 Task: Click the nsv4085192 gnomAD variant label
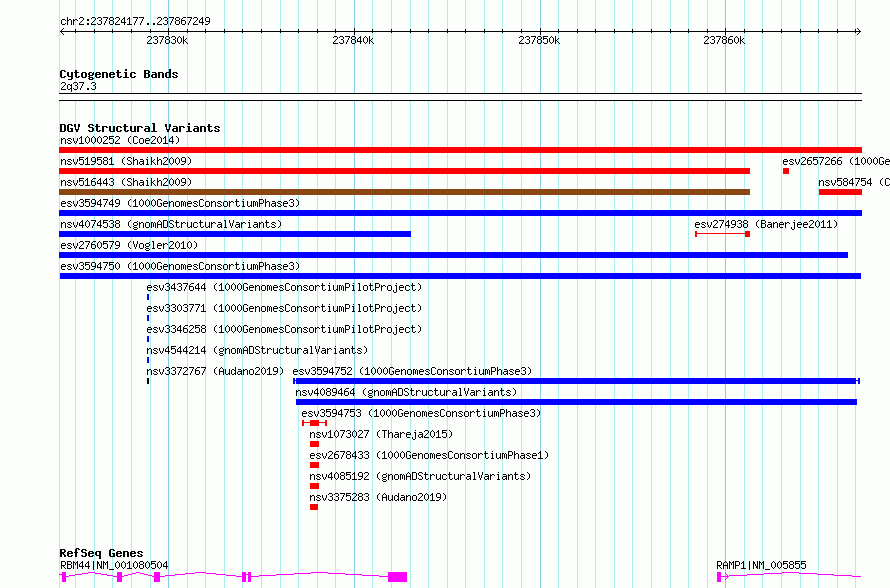pyautogui.click(x=420, y=476)
